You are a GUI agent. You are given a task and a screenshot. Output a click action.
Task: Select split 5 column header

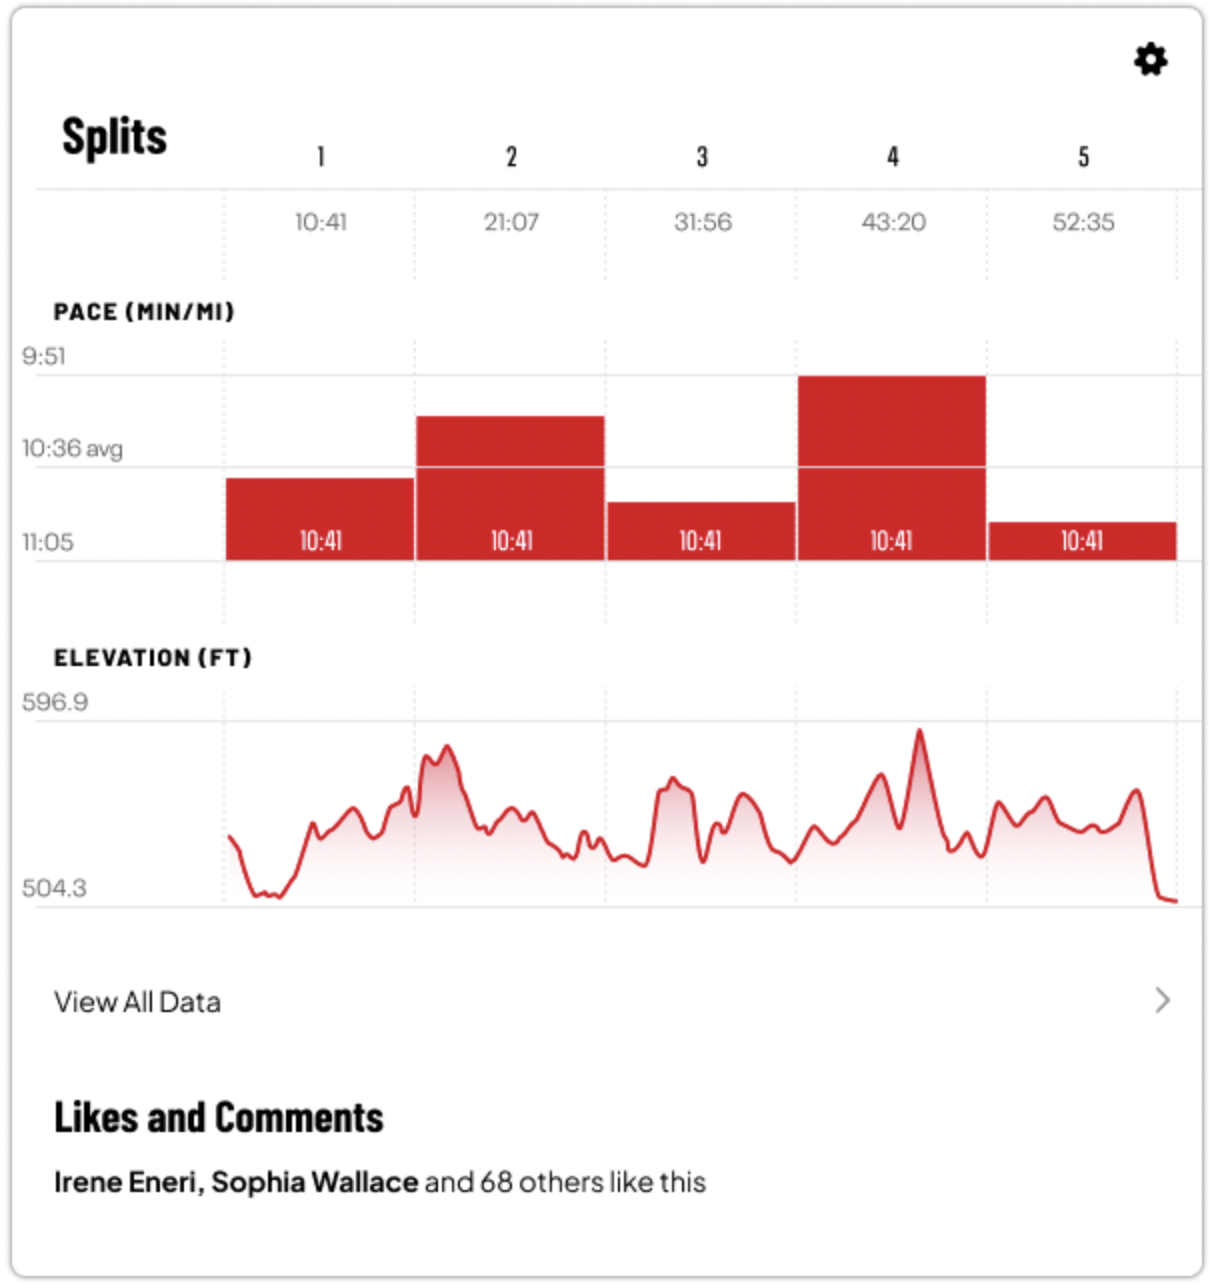pos(1083,157)
